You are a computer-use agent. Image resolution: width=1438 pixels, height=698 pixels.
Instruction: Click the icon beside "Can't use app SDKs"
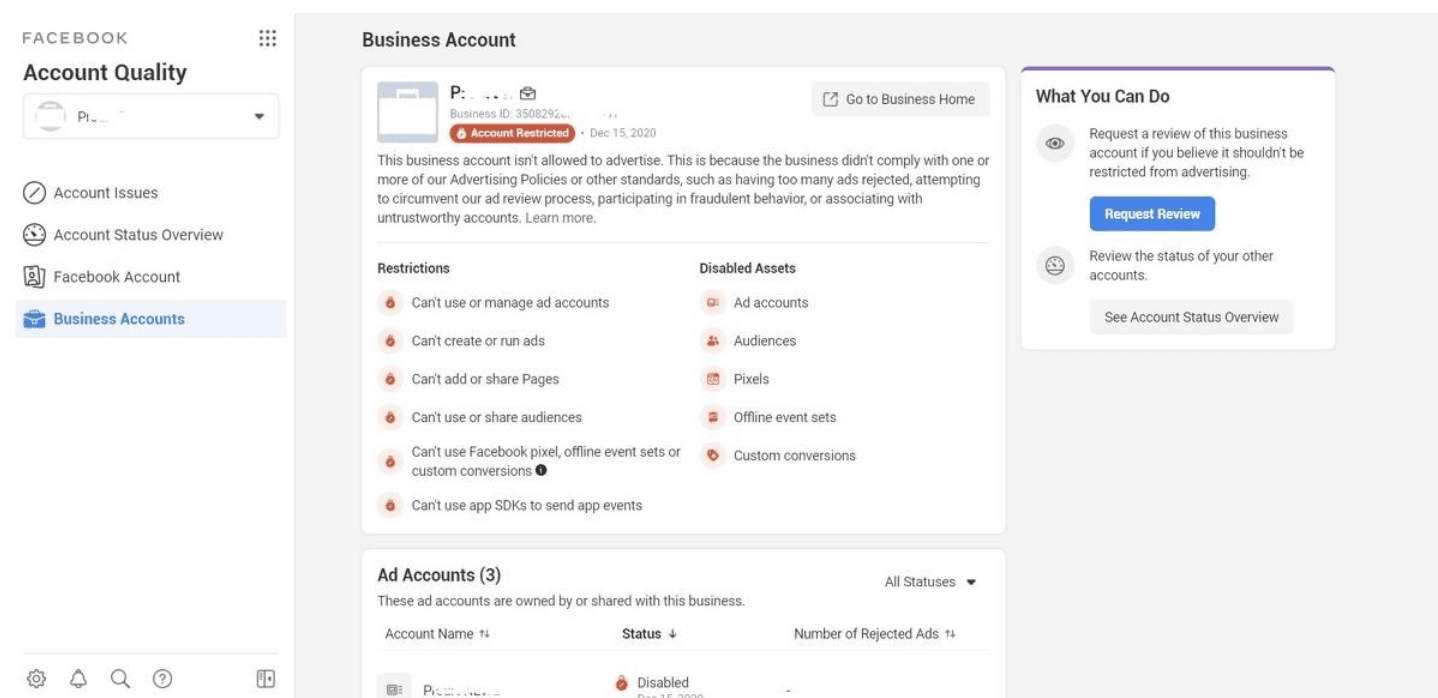click(x=389, y=505)
